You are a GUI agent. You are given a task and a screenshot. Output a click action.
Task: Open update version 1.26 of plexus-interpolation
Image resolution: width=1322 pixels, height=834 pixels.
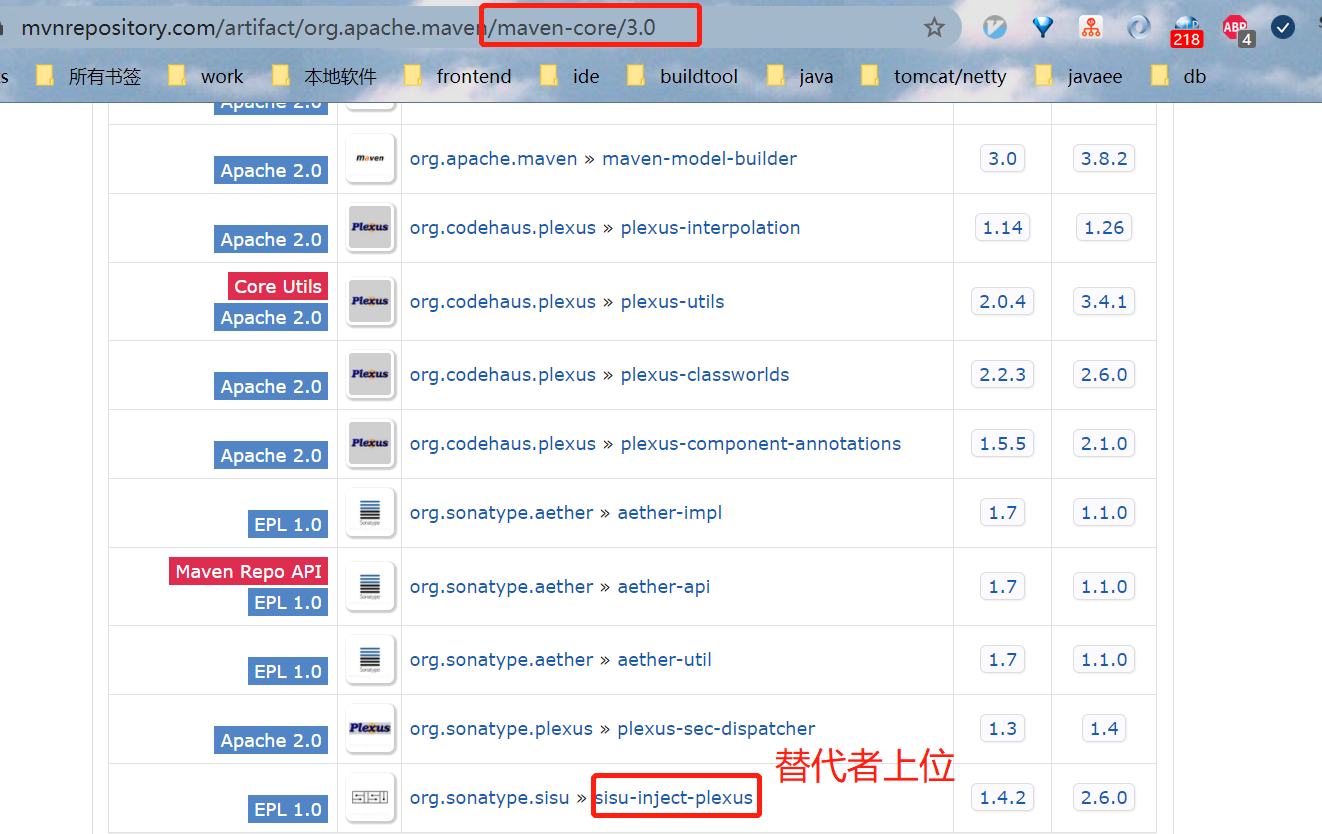[1104, 227]
